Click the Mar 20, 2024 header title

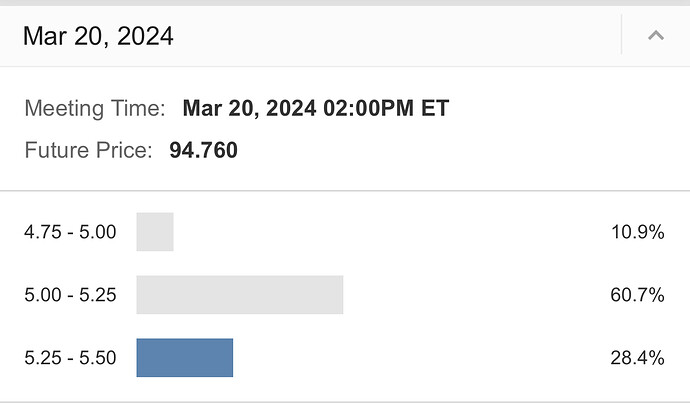click(x=98, y=37)
